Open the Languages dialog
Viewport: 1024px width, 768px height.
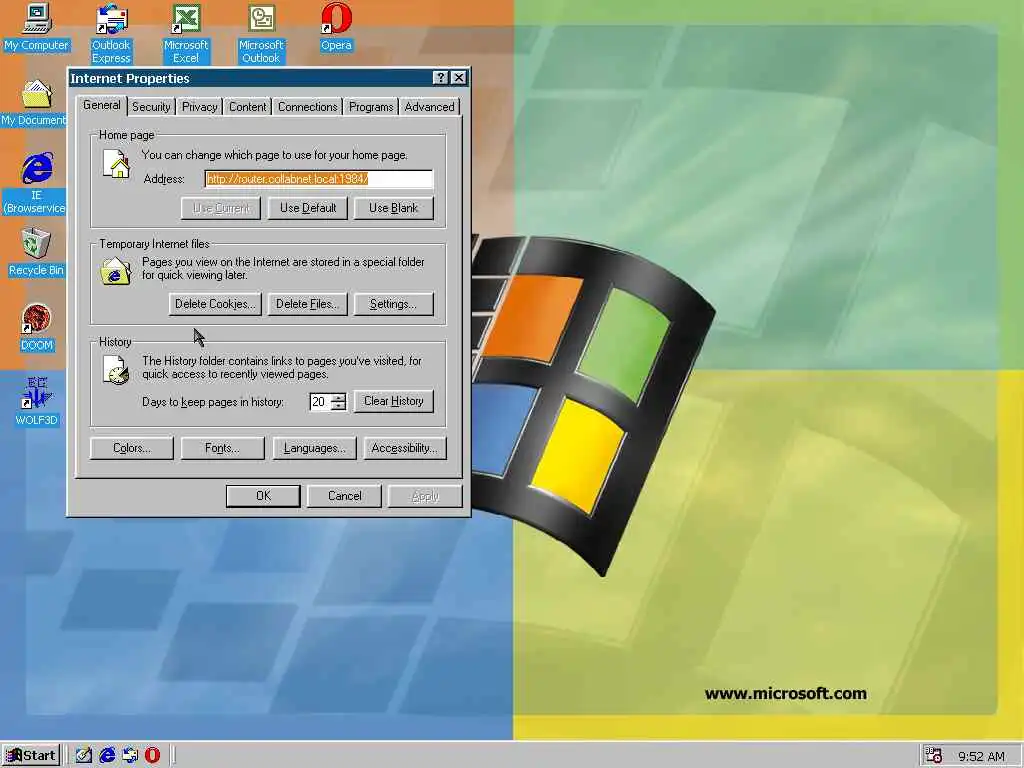(x=314, y=449)
